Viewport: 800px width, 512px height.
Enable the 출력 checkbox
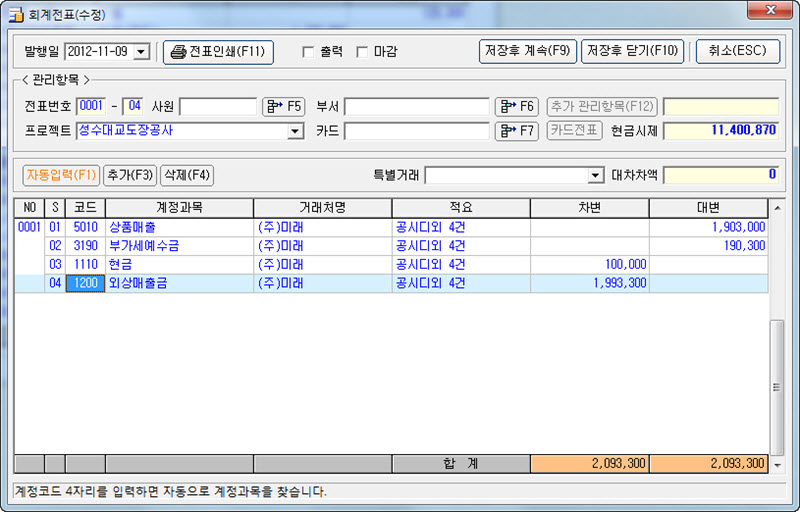pyautogui.click(x=308, y=52)
